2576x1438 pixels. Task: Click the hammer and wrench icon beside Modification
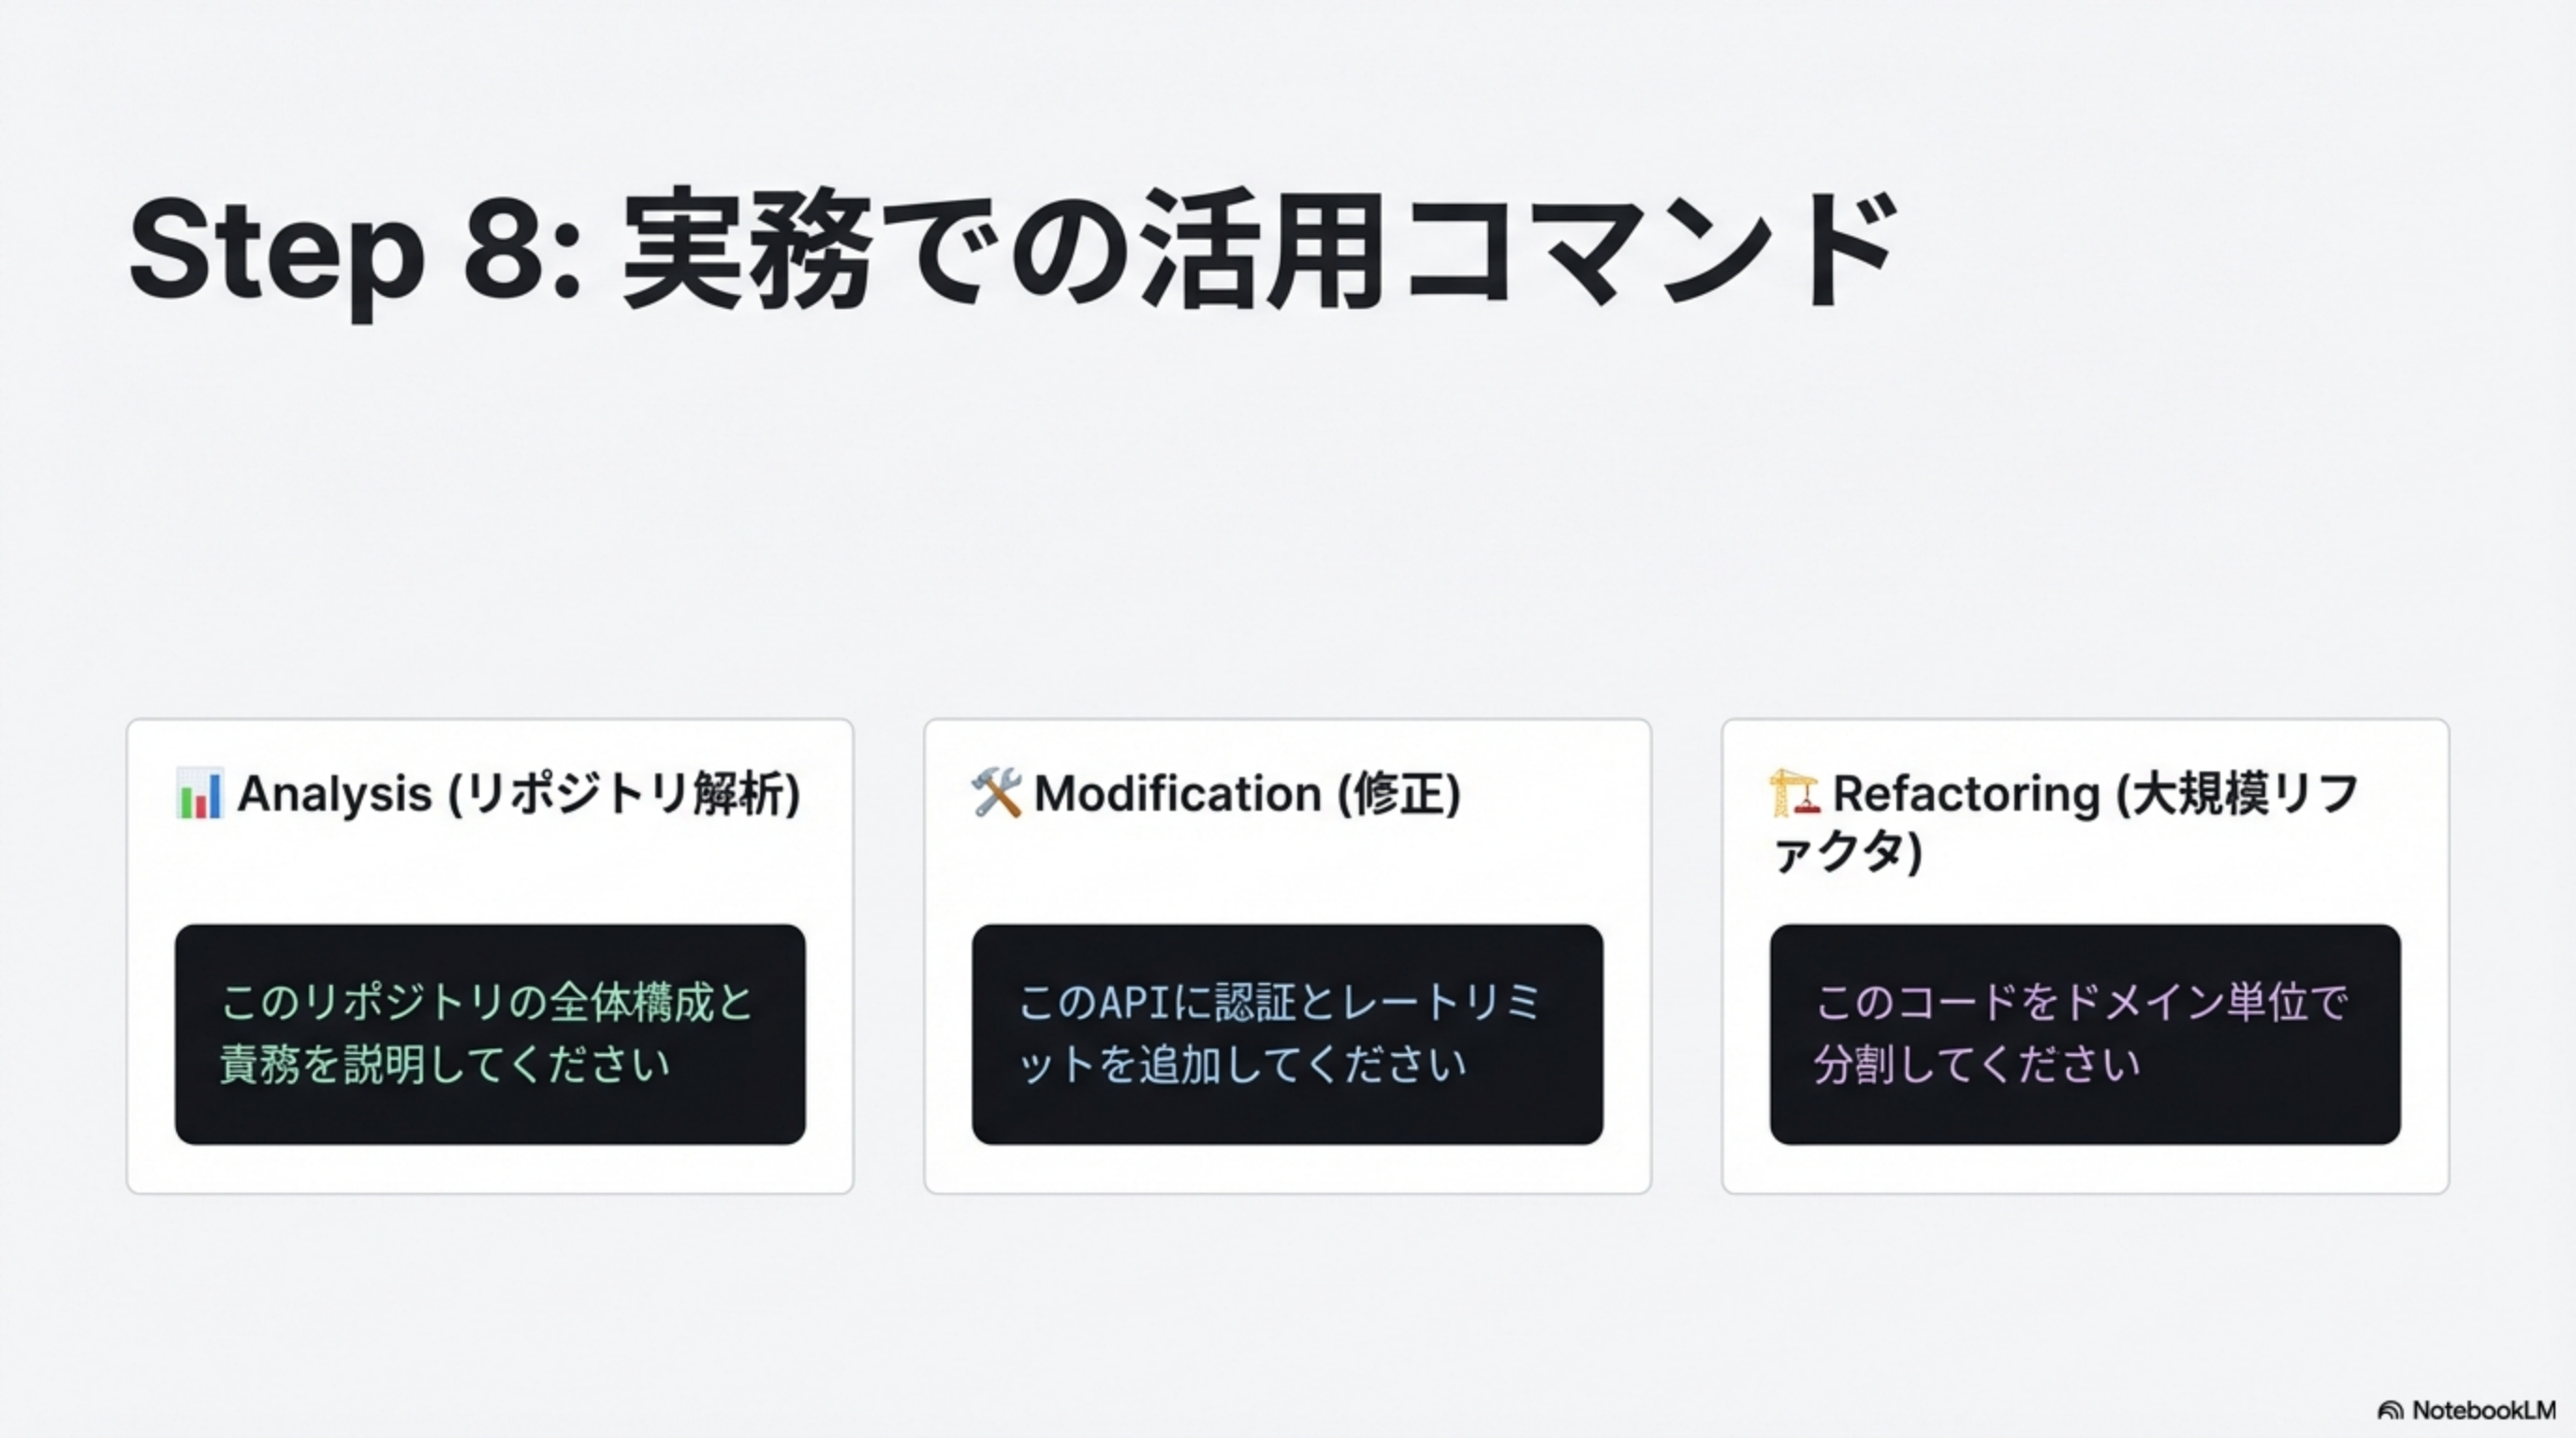(x=996, y=793)
